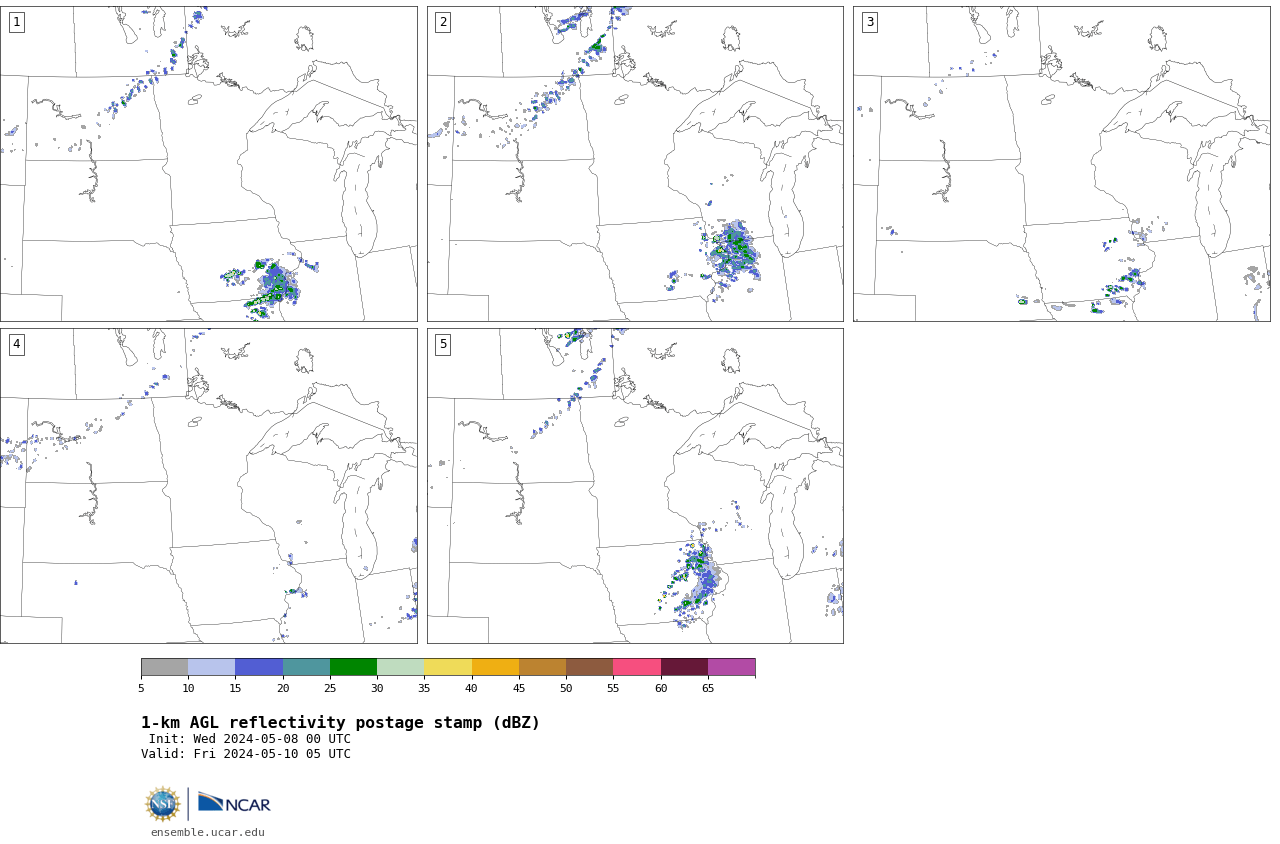Click the pale green 30-35 dBZ swatch
This screenshot has width=1280, height=844.
tap(400, 667)
